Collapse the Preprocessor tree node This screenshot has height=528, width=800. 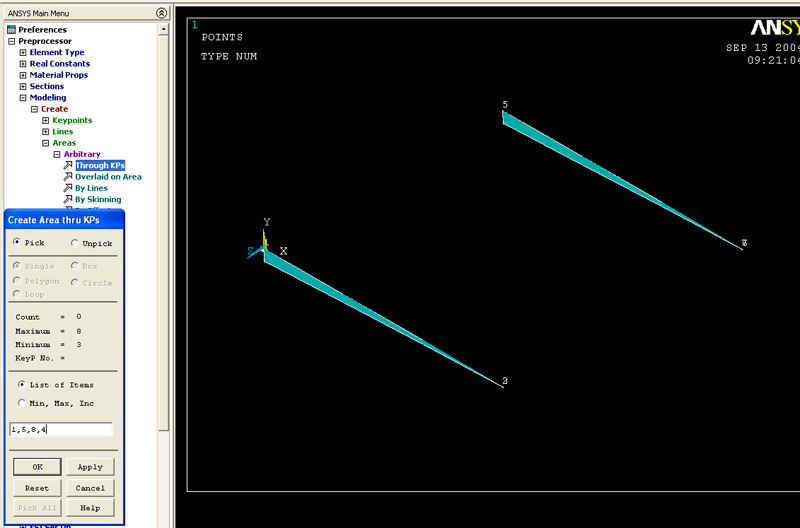pos(11,41)
